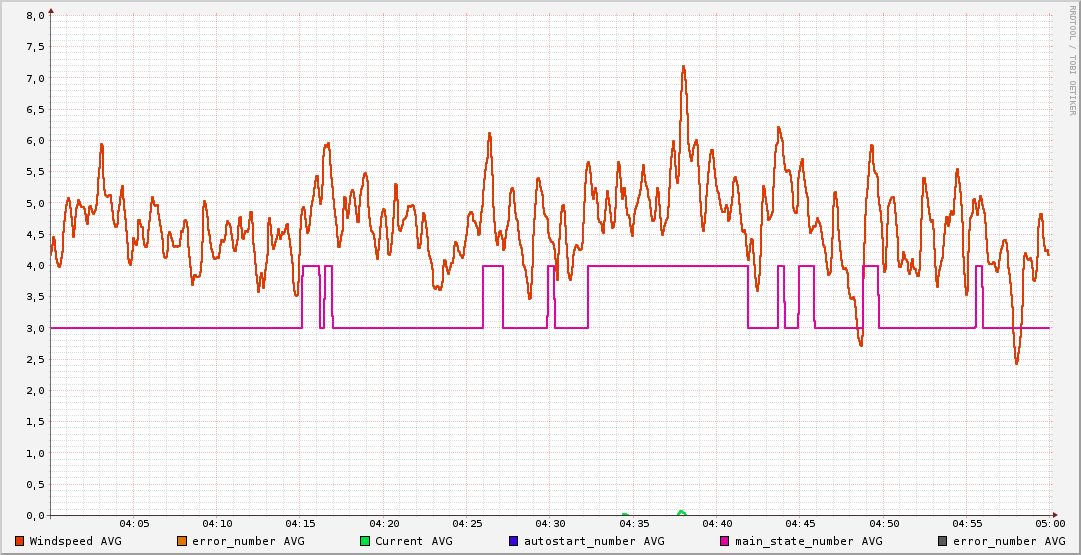Select the 04:30 time axis label

click(550, 524)
